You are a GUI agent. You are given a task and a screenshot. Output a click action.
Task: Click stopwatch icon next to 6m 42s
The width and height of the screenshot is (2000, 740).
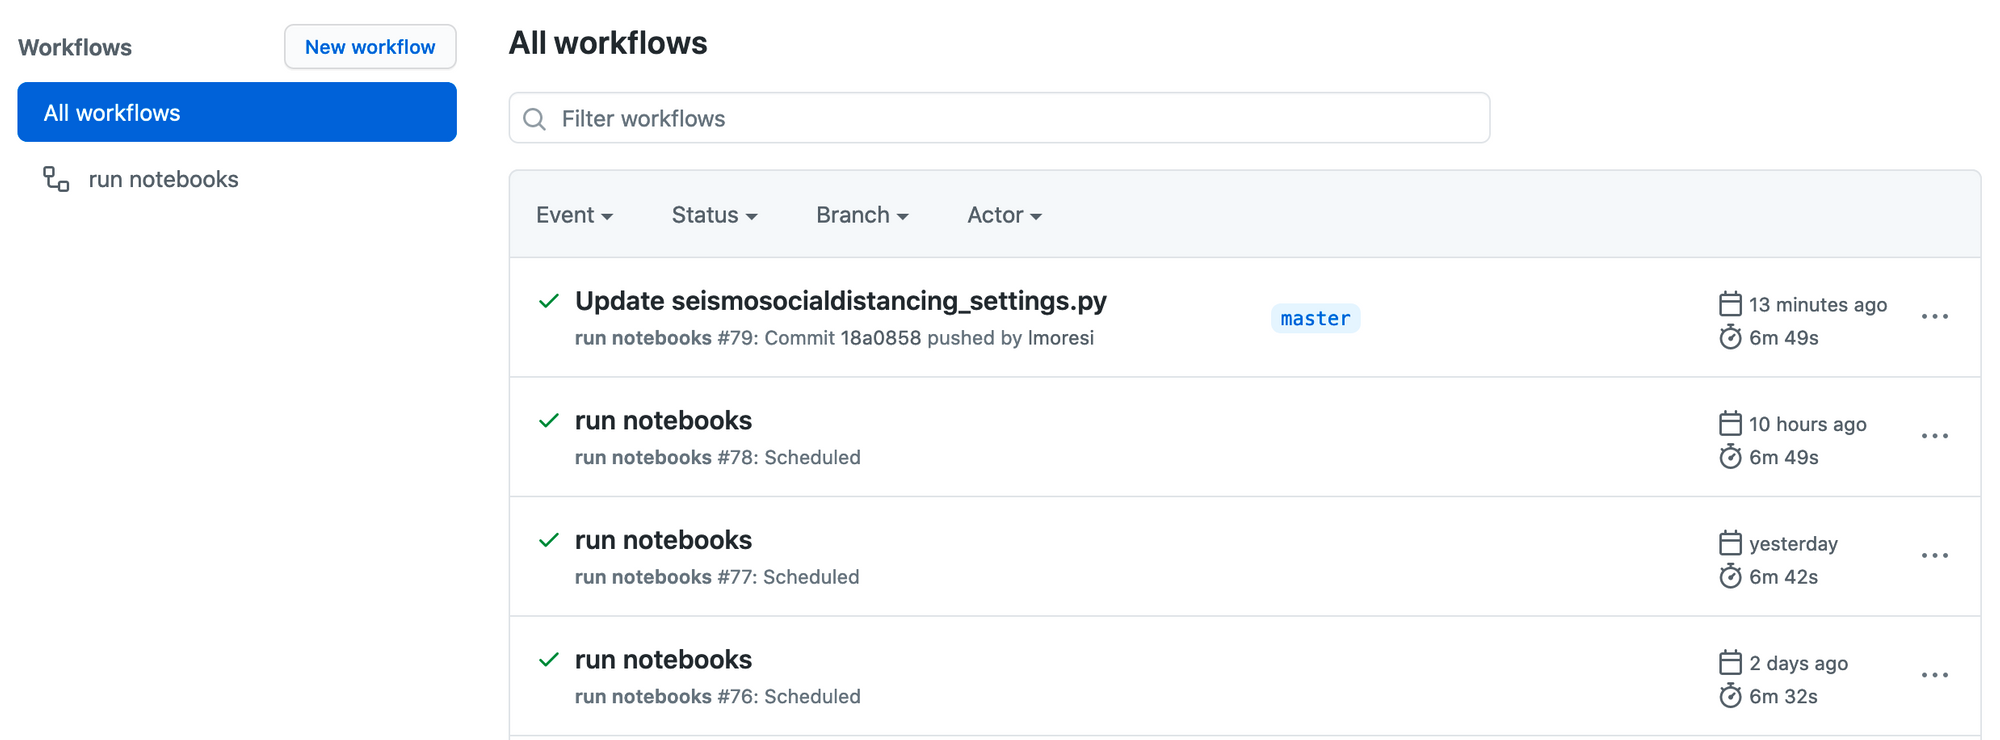[1730, 577]
